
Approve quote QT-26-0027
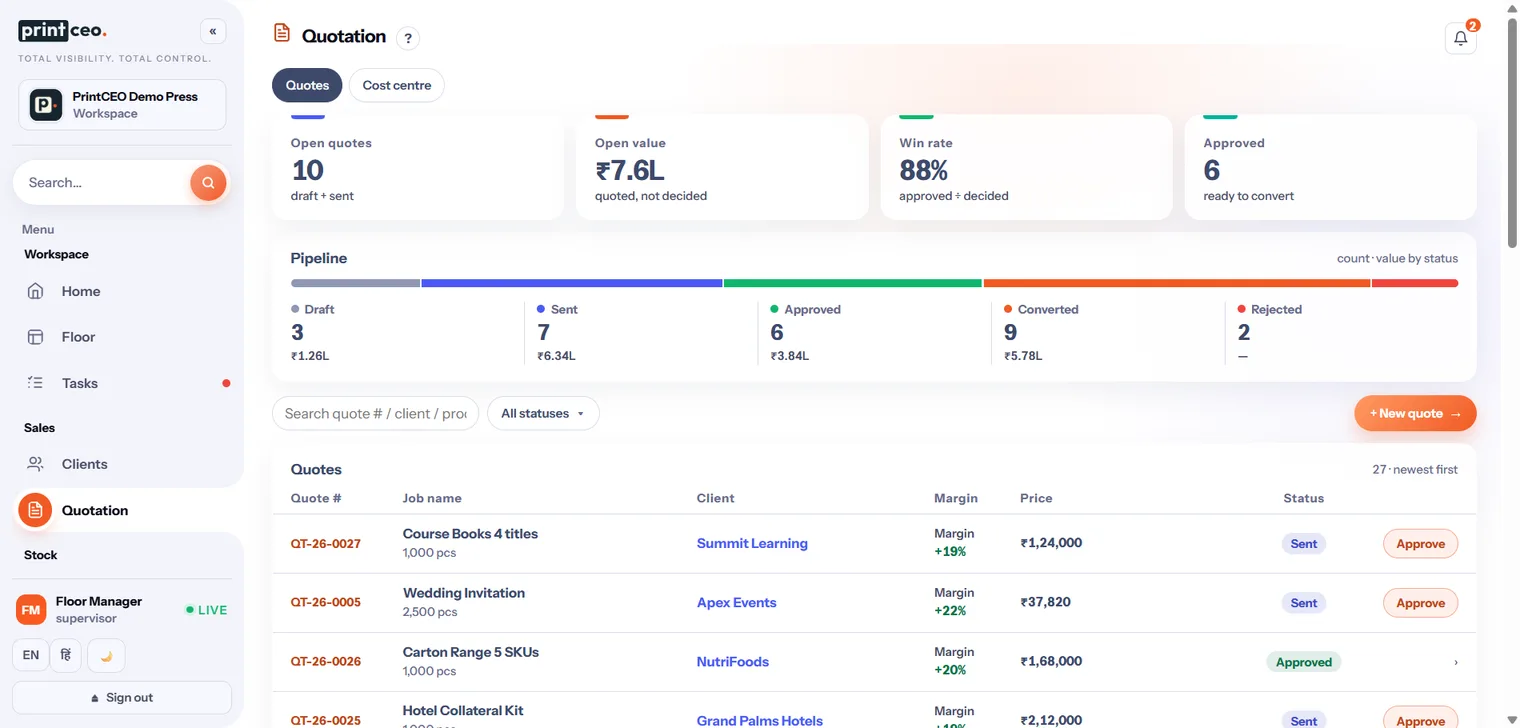coord(1420,544)
